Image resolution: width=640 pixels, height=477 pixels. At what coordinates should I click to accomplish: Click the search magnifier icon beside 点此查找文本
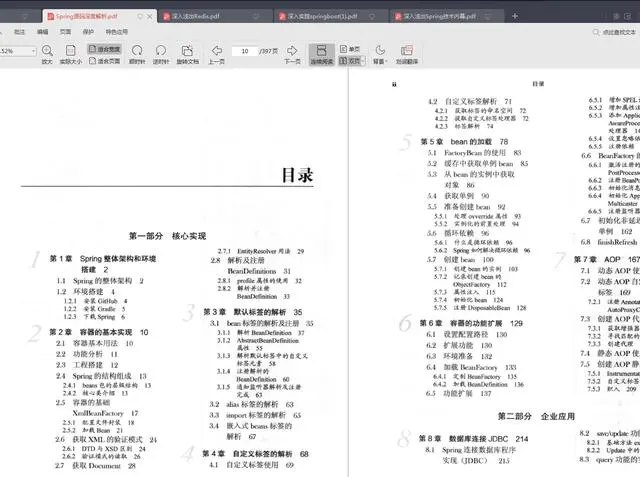[x=596, y=32]
